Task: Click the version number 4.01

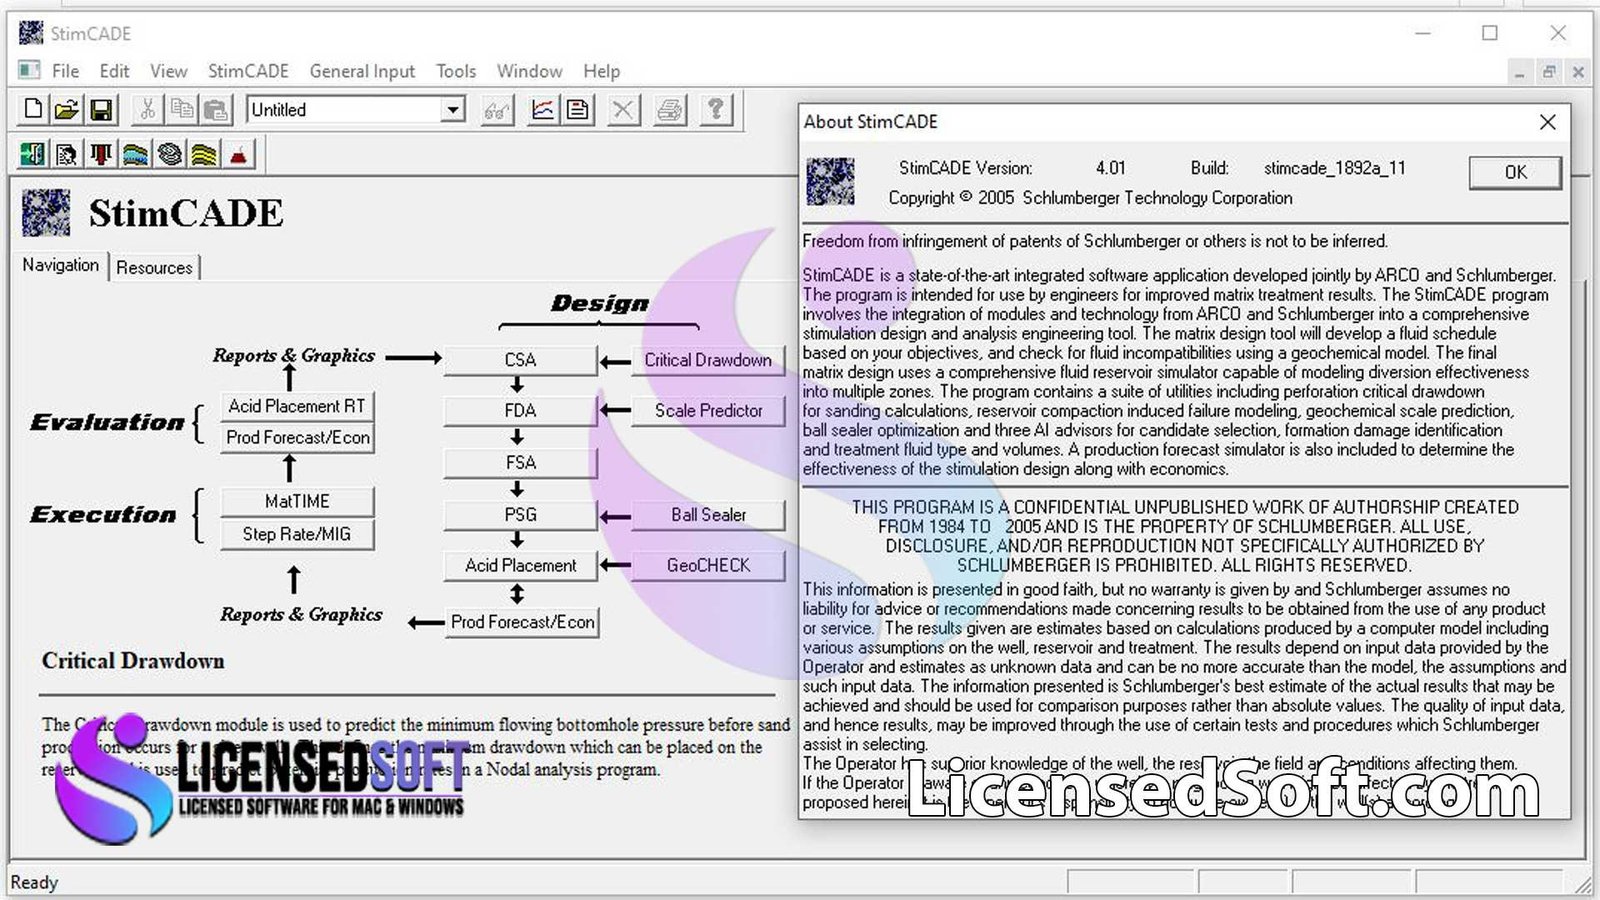Action: click(1110, 168)
